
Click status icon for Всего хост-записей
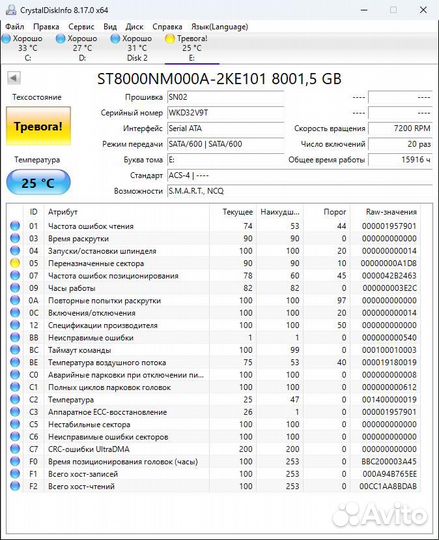pos(15,474)
